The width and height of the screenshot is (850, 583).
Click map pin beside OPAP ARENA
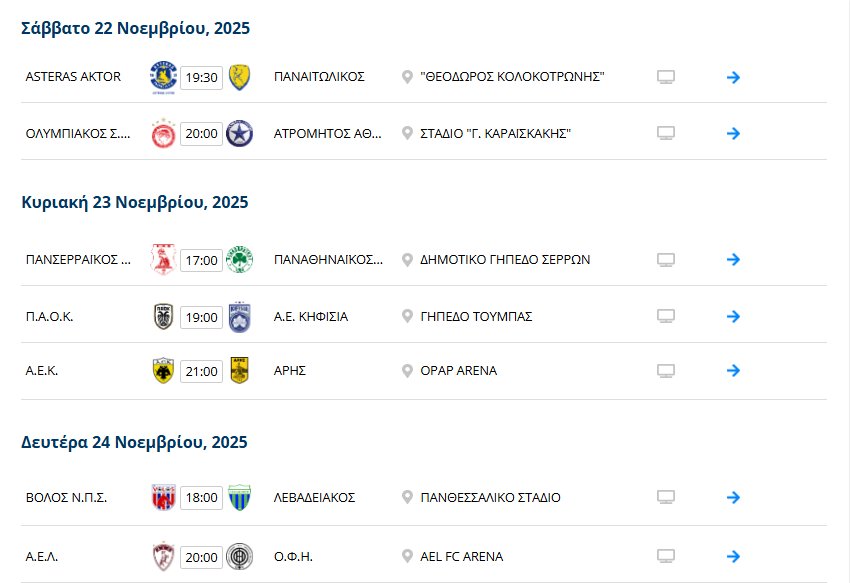[407, 371]
